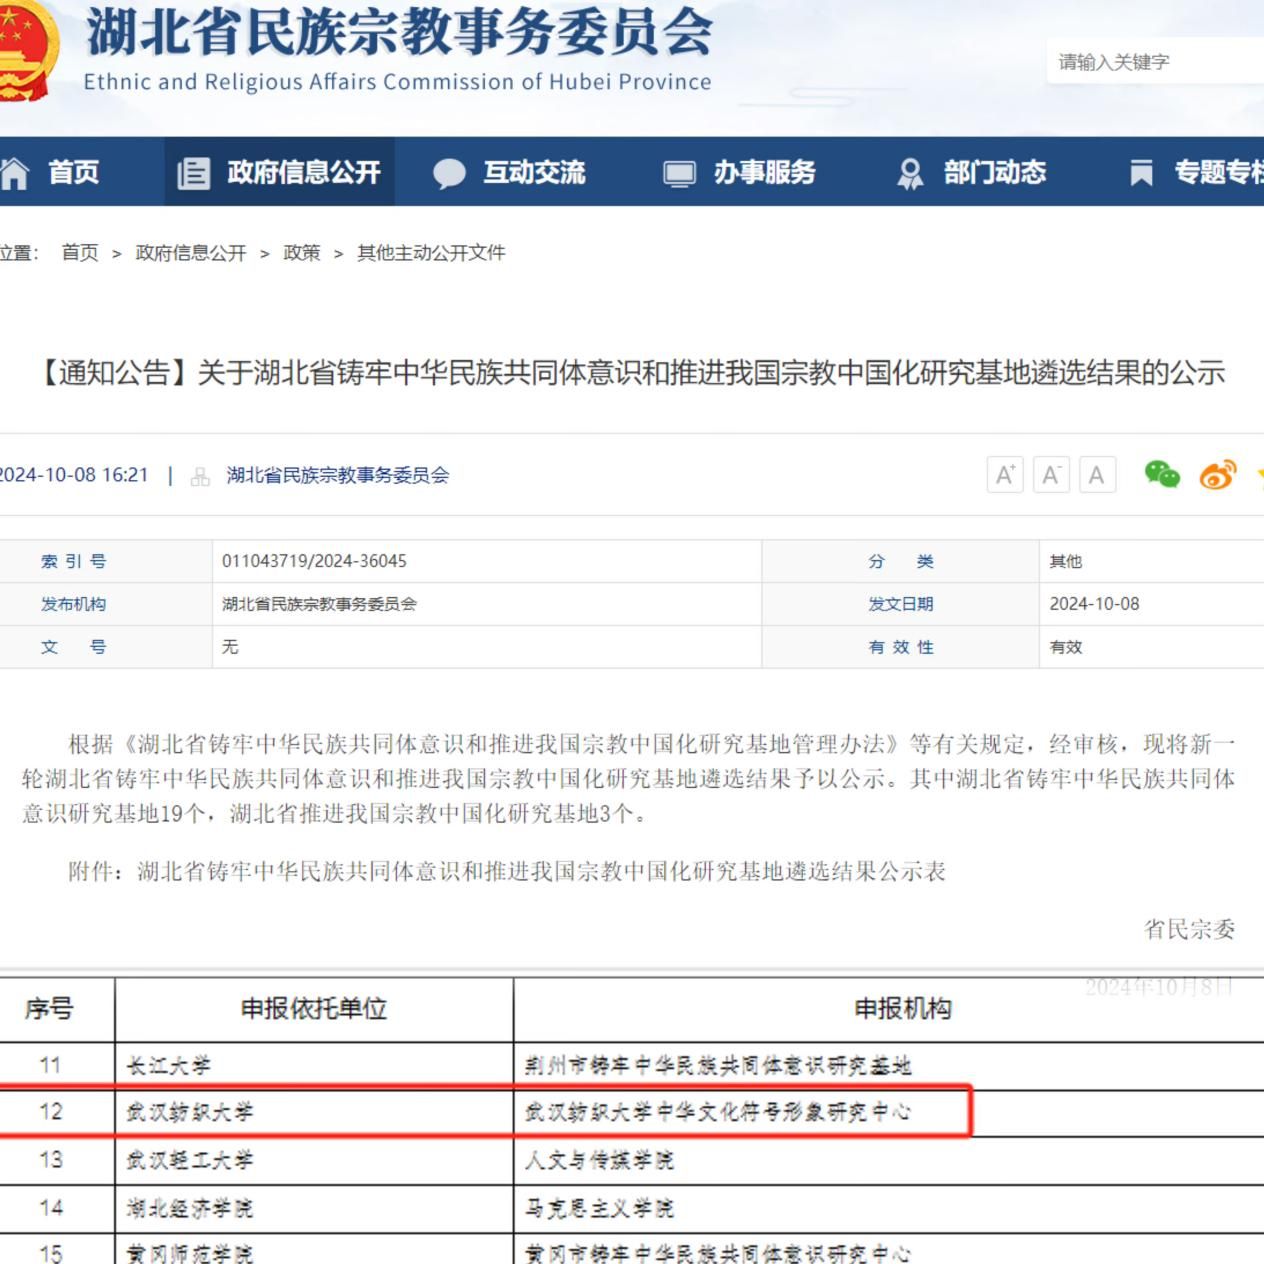Click 政策 breadcrumb link
This screenshot has height=1264, width=1264.
tap(302, 253)
